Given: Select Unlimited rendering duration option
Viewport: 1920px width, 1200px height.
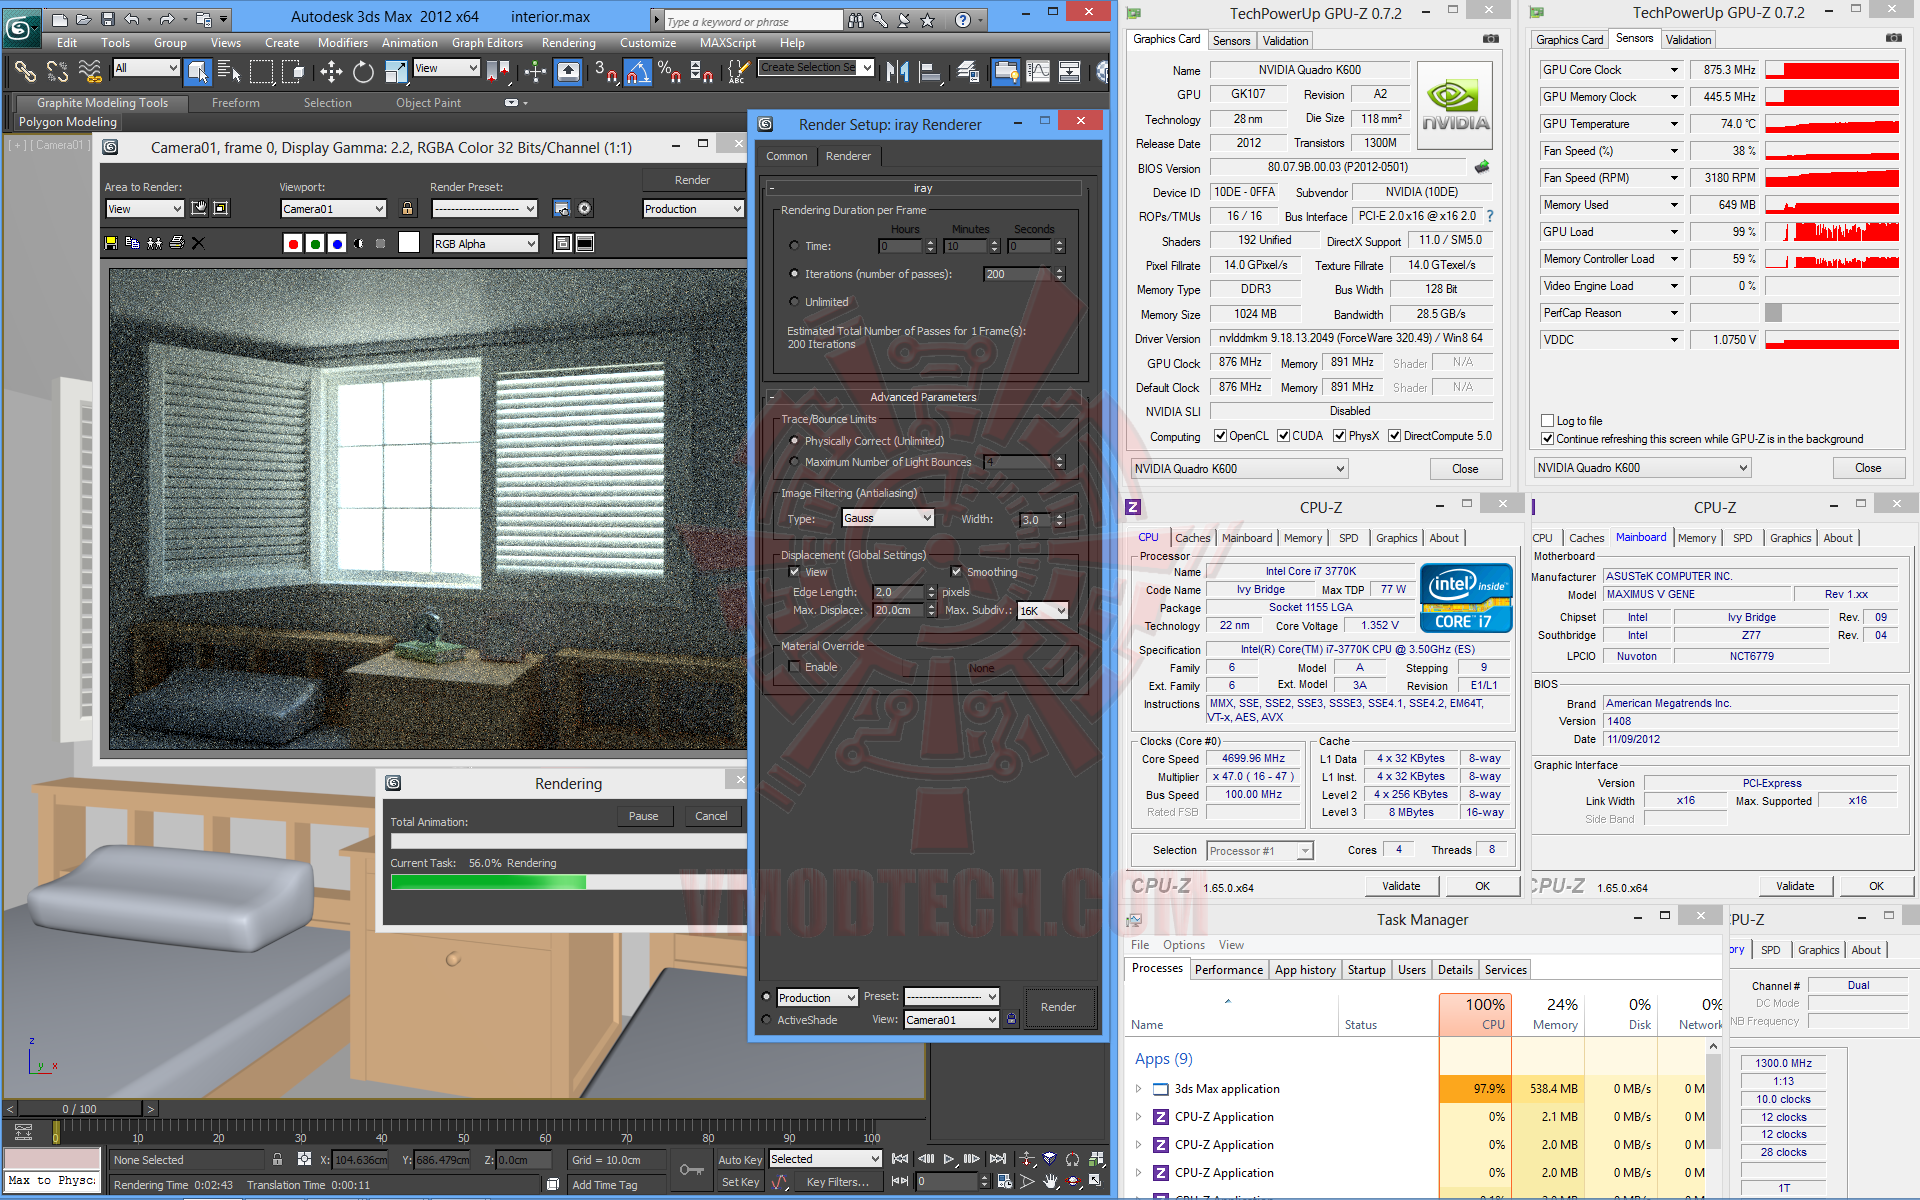Looking at the screenshot, I should pyautogui.click(x=795, y=302).
